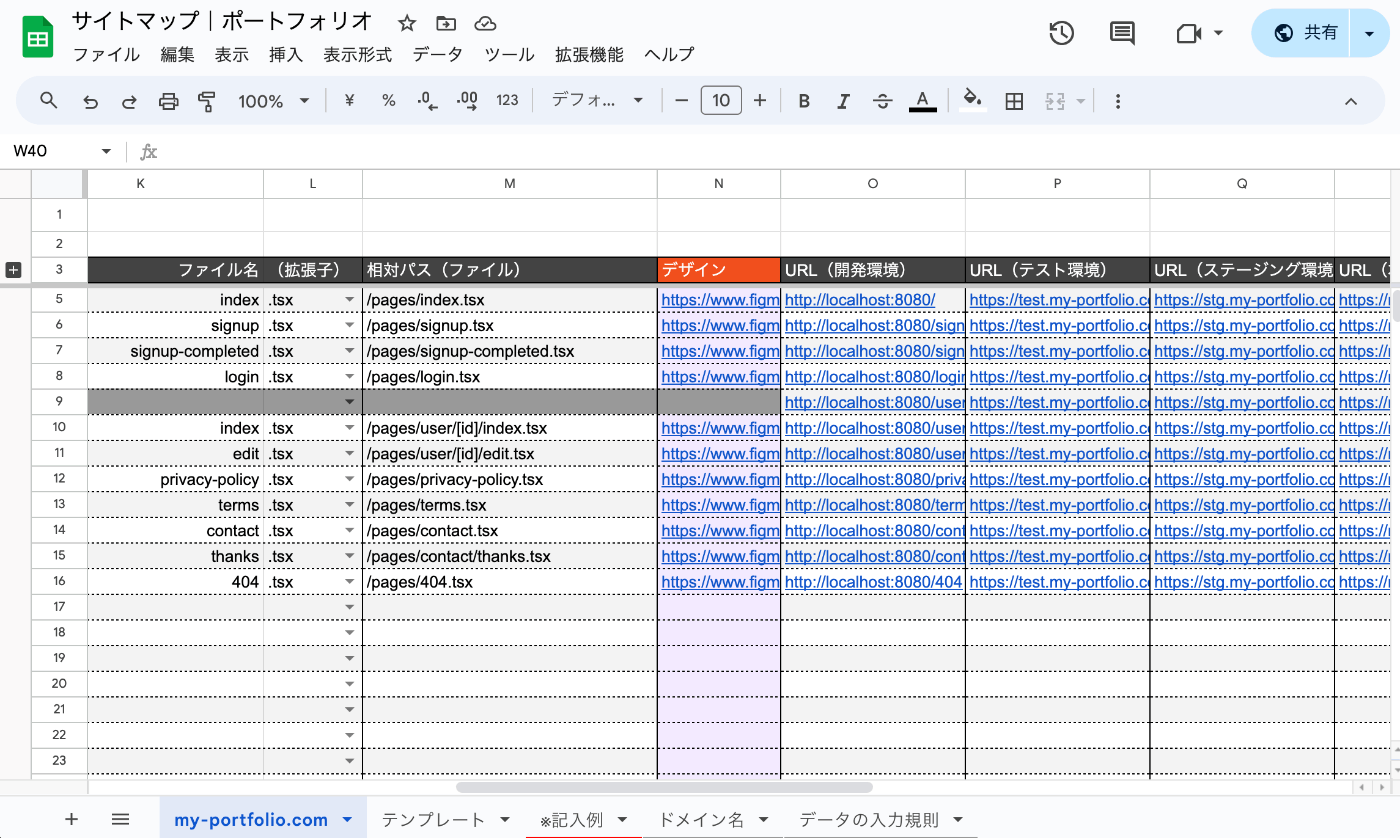The image size is (1400, 838).
Task: Open borders menu
Action: [1014, 100]
